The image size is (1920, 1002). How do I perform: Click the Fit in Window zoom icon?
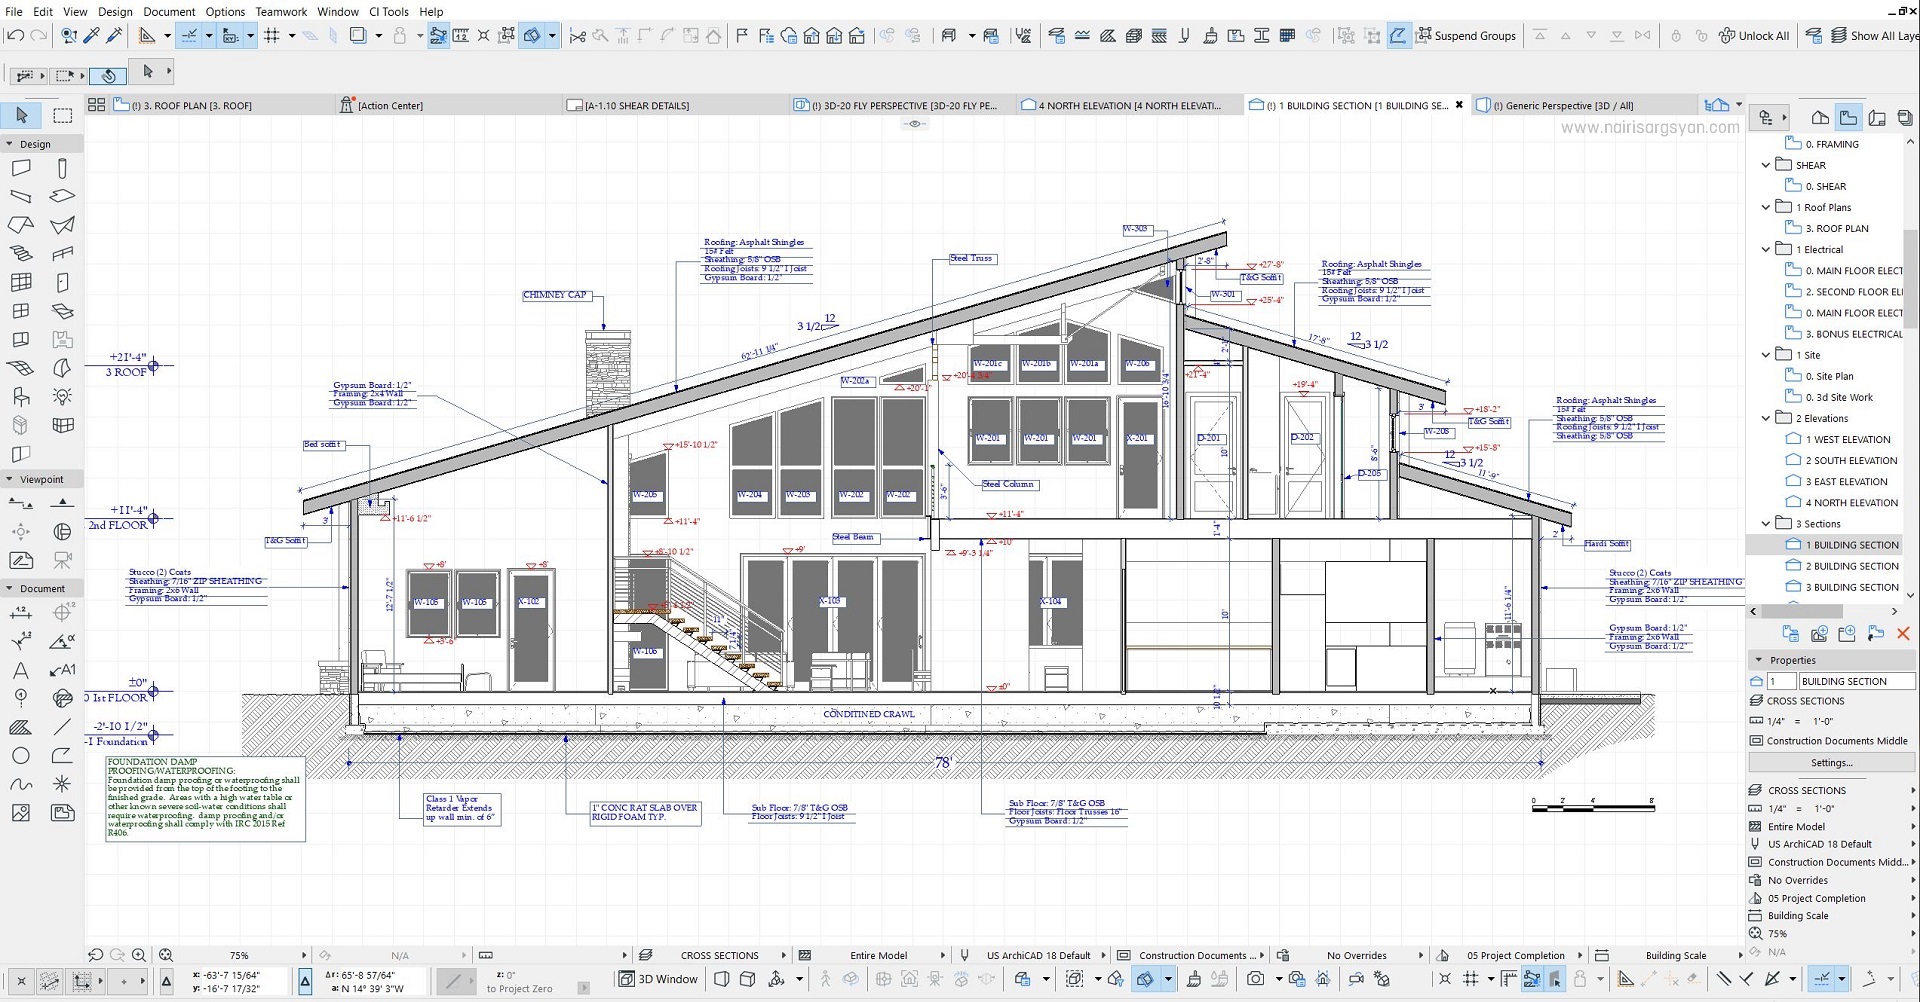click(165, 955)
